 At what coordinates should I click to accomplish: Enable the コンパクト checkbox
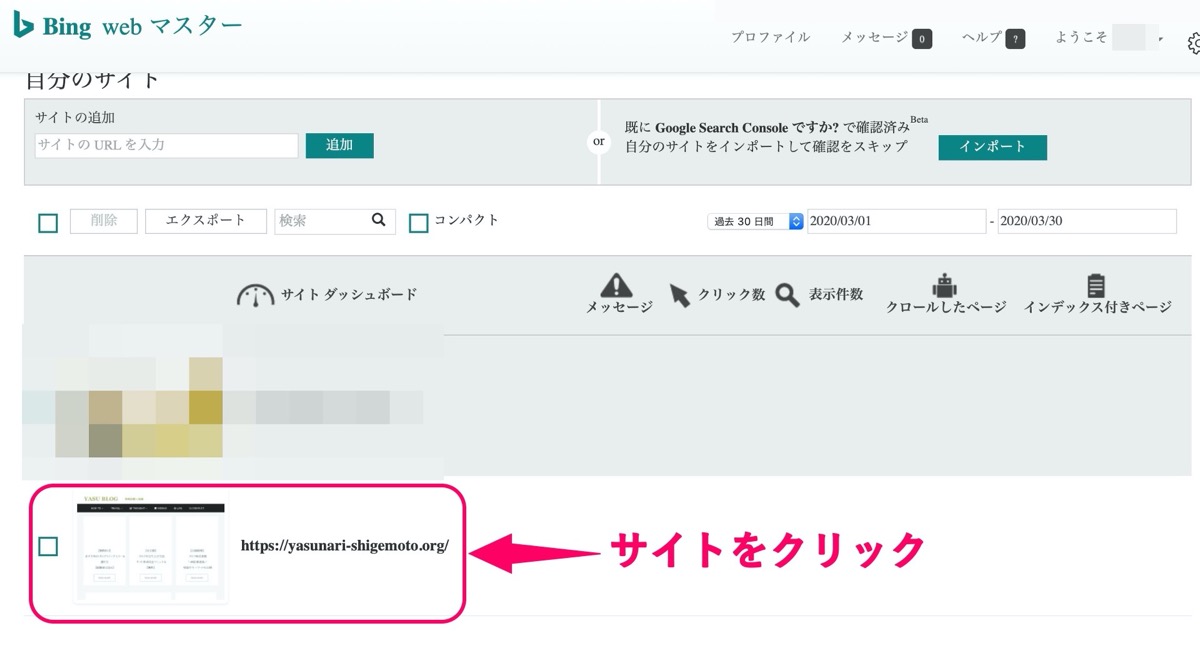coord(419,222)
